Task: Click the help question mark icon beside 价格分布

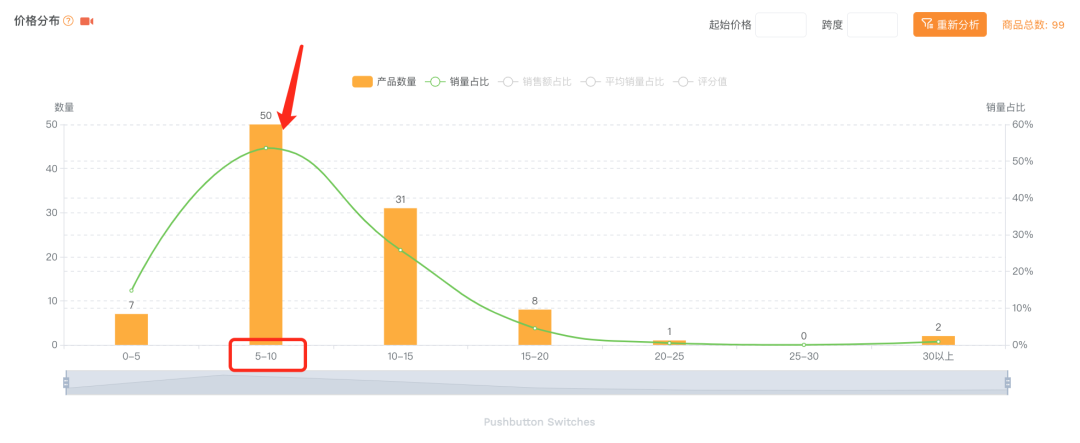Action: [x=68, y=21]
